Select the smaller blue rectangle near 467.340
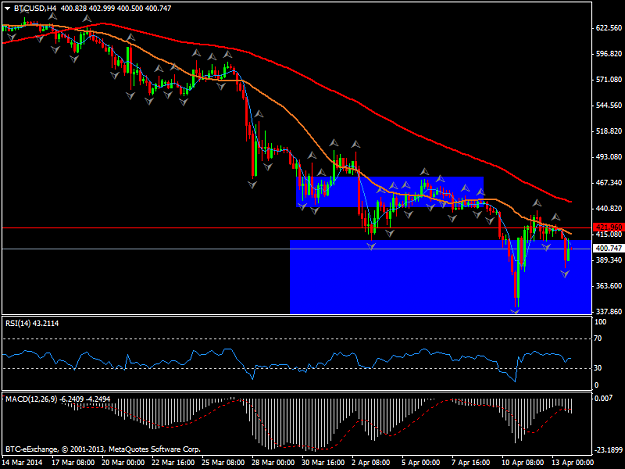Screen dimensions: 625x469 coord(390,192)
